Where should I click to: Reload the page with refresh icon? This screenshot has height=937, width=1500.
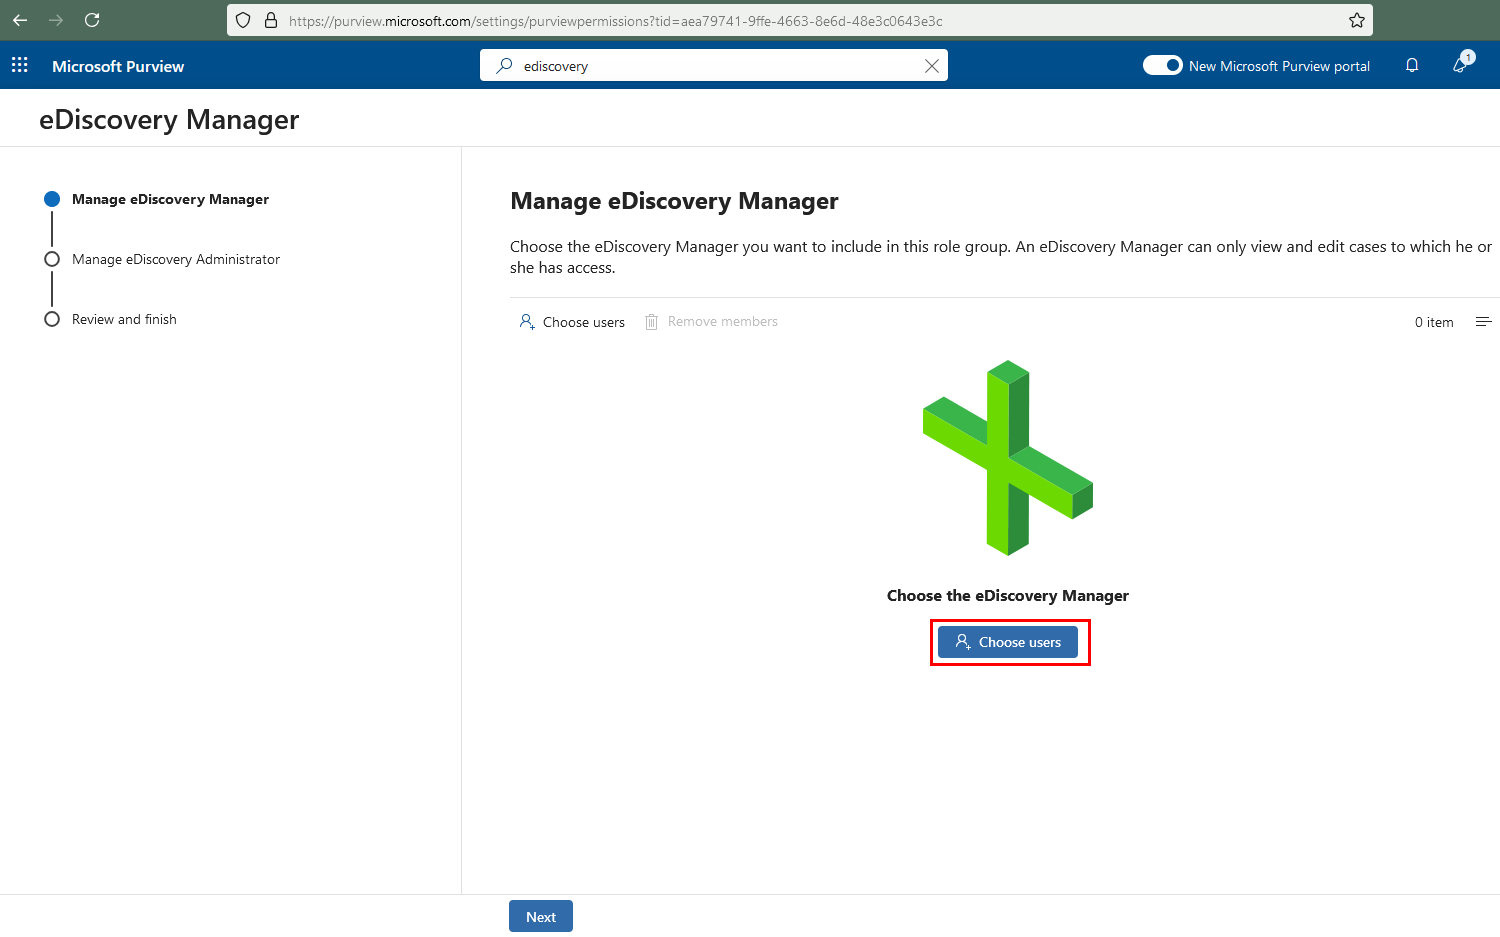coord(92,20)
